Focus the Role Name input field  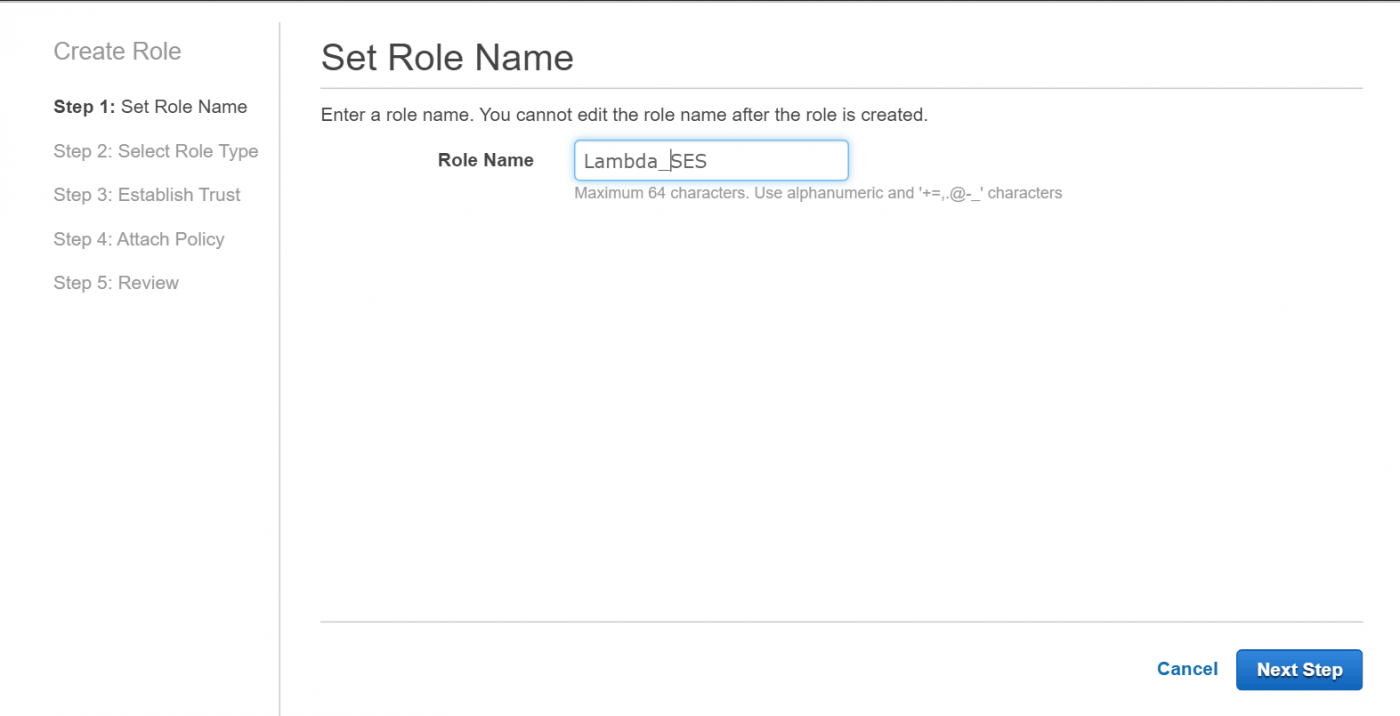(711, 161)
